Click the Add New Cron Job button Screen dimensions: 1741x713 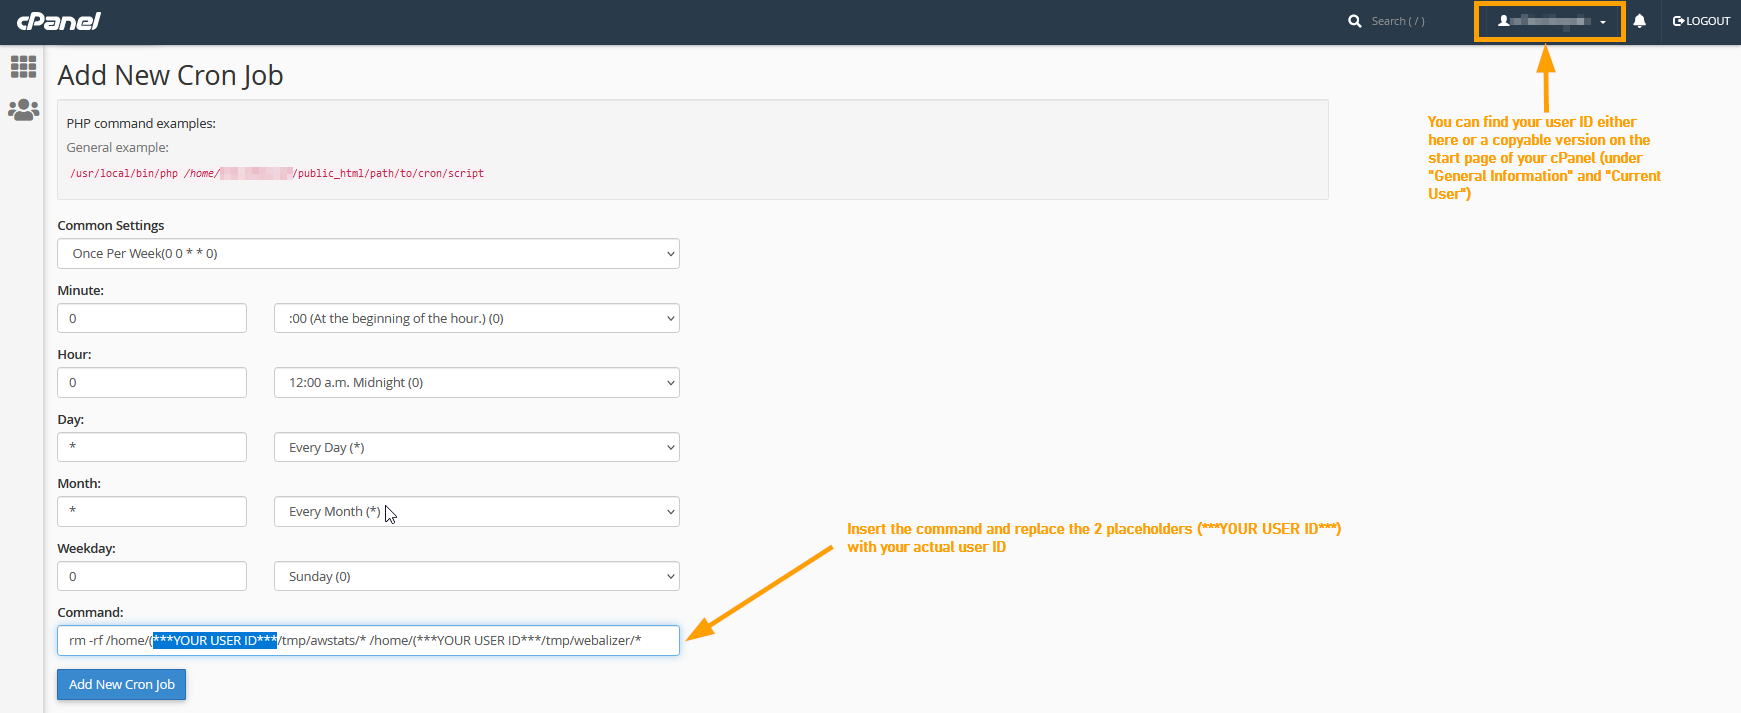coord(121,684)
